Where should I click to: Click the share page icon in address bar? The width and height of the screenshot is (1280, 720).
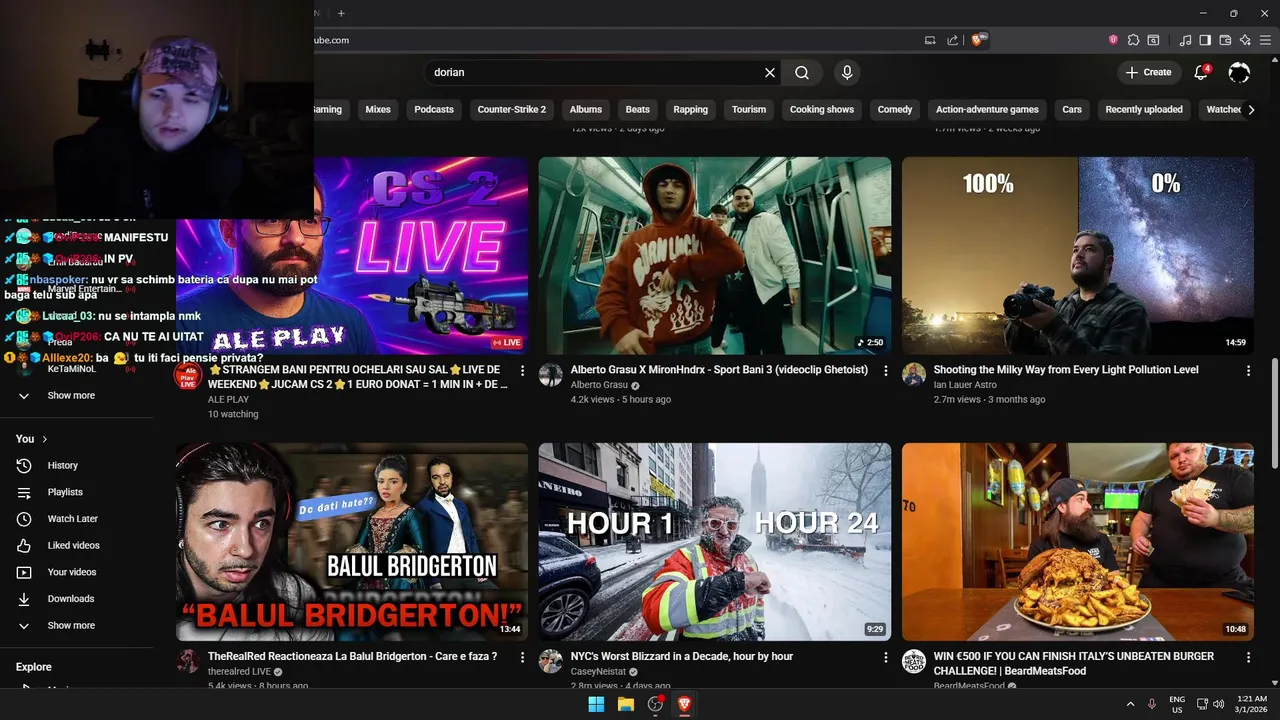coord(953,40)
